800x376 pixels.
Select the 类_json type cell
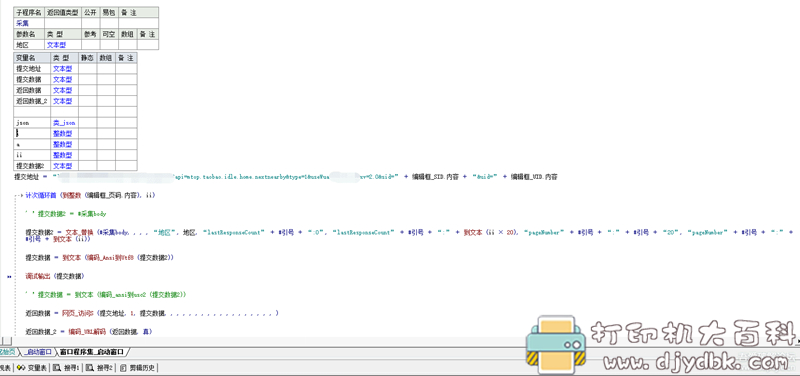click(x=64, y=122)
